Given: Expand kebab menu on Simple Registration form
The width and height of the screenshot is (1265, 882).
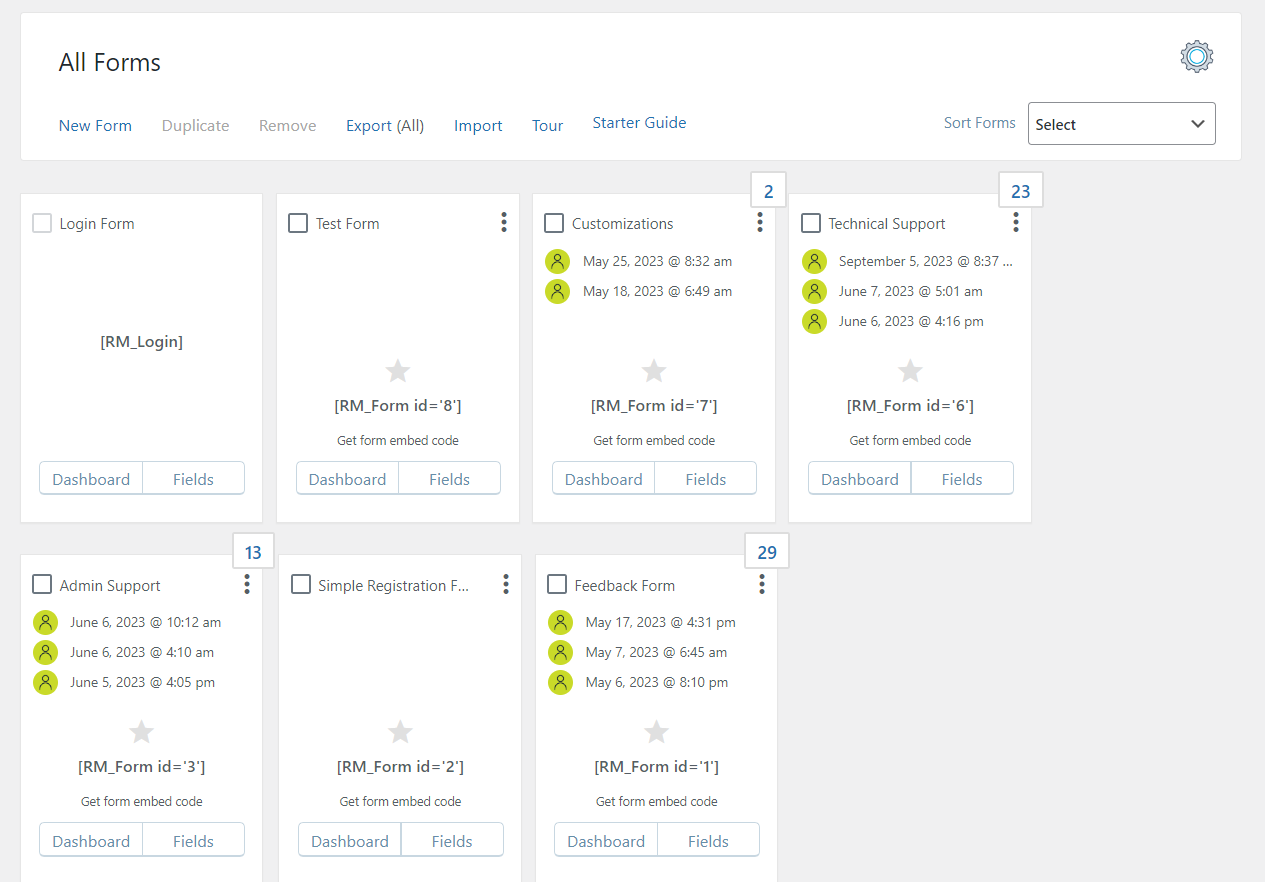Looking at the screenshot, I should [506, 584].
